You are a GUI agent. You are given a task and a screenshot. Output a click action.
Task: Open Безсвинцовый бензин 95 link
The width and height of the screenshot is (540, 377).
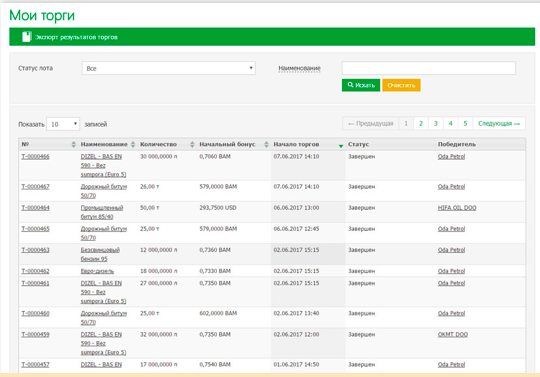pyautogui.click(x=100, y=254)
